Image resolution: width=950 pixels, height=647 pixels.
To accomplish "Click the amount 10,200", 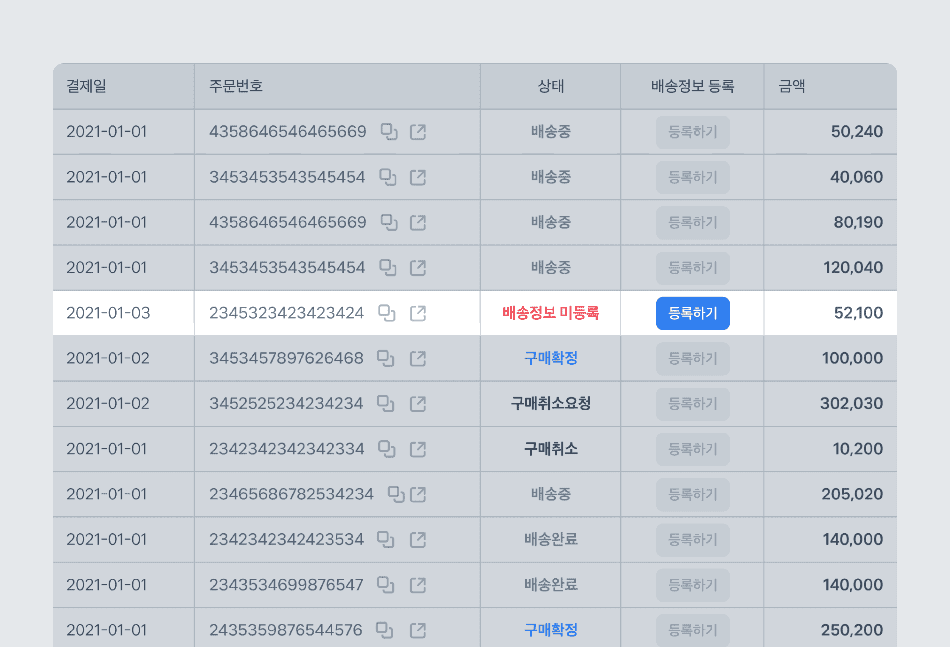I will click(857, 449).
